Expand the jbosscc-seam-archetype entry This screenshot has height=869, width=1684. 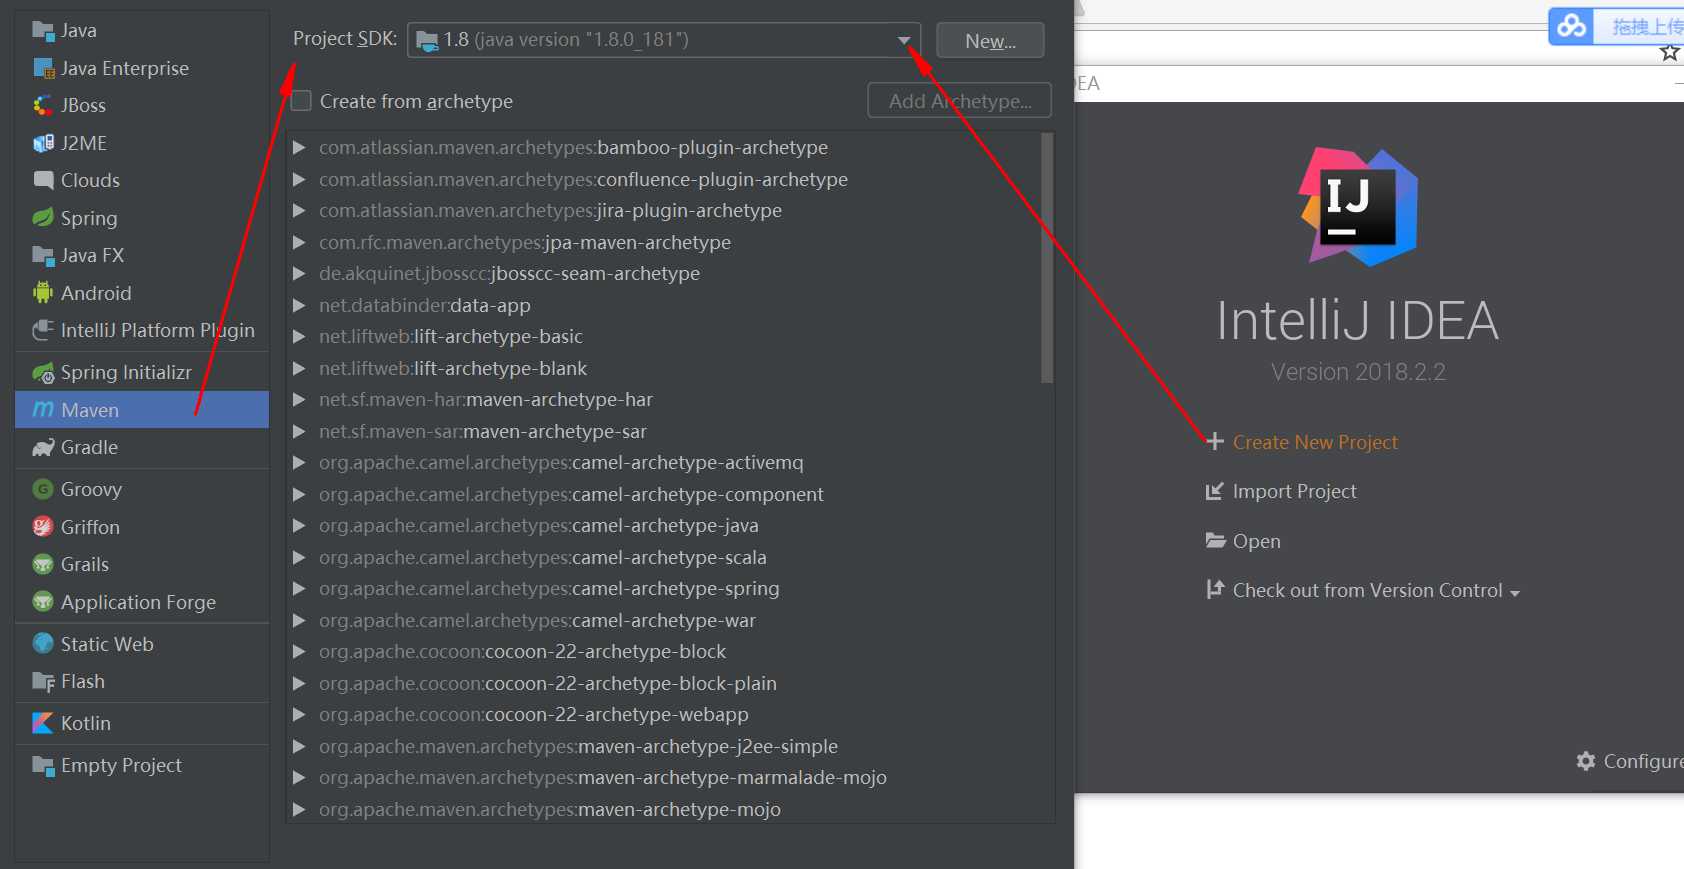(x=299, y=274)
